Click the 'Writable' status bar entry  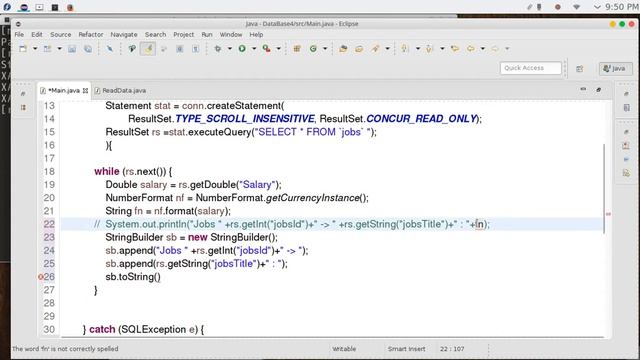point(344,349)
